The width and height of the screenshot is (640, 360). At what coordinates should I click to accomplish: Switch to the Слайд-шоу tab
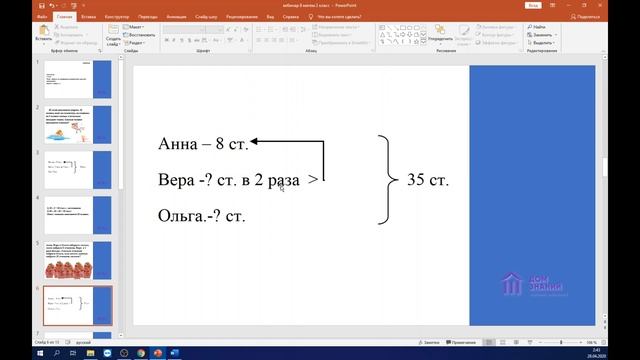pyautogui.click(x=206, y=17)
